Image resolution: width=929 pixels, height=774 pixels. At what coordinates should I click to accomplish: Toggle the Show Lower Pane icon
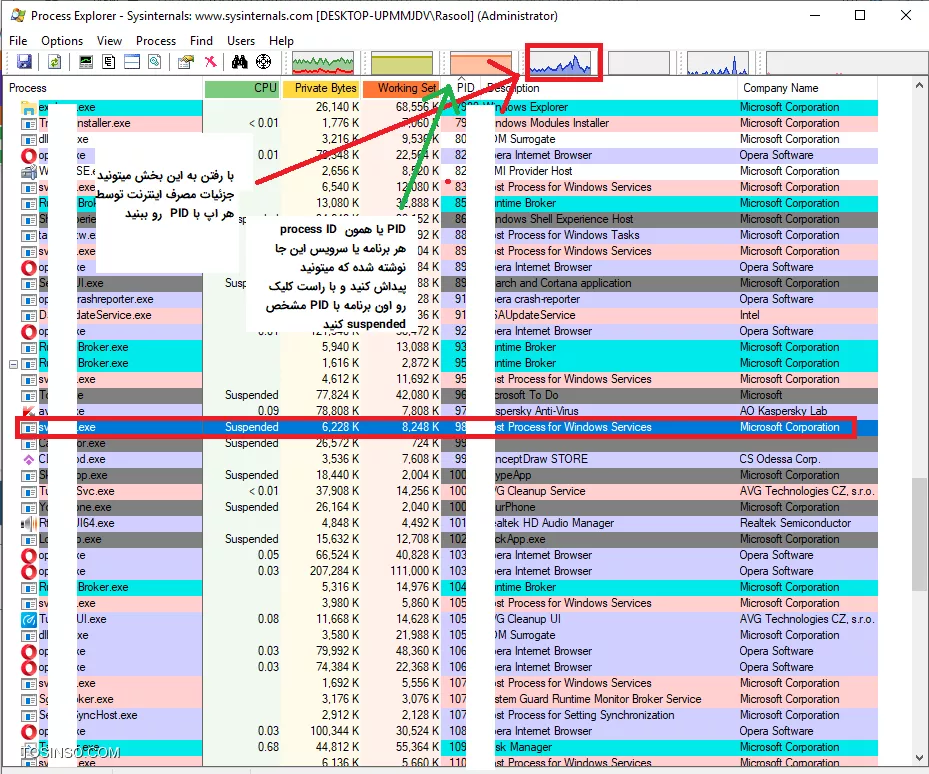[132, 62]
